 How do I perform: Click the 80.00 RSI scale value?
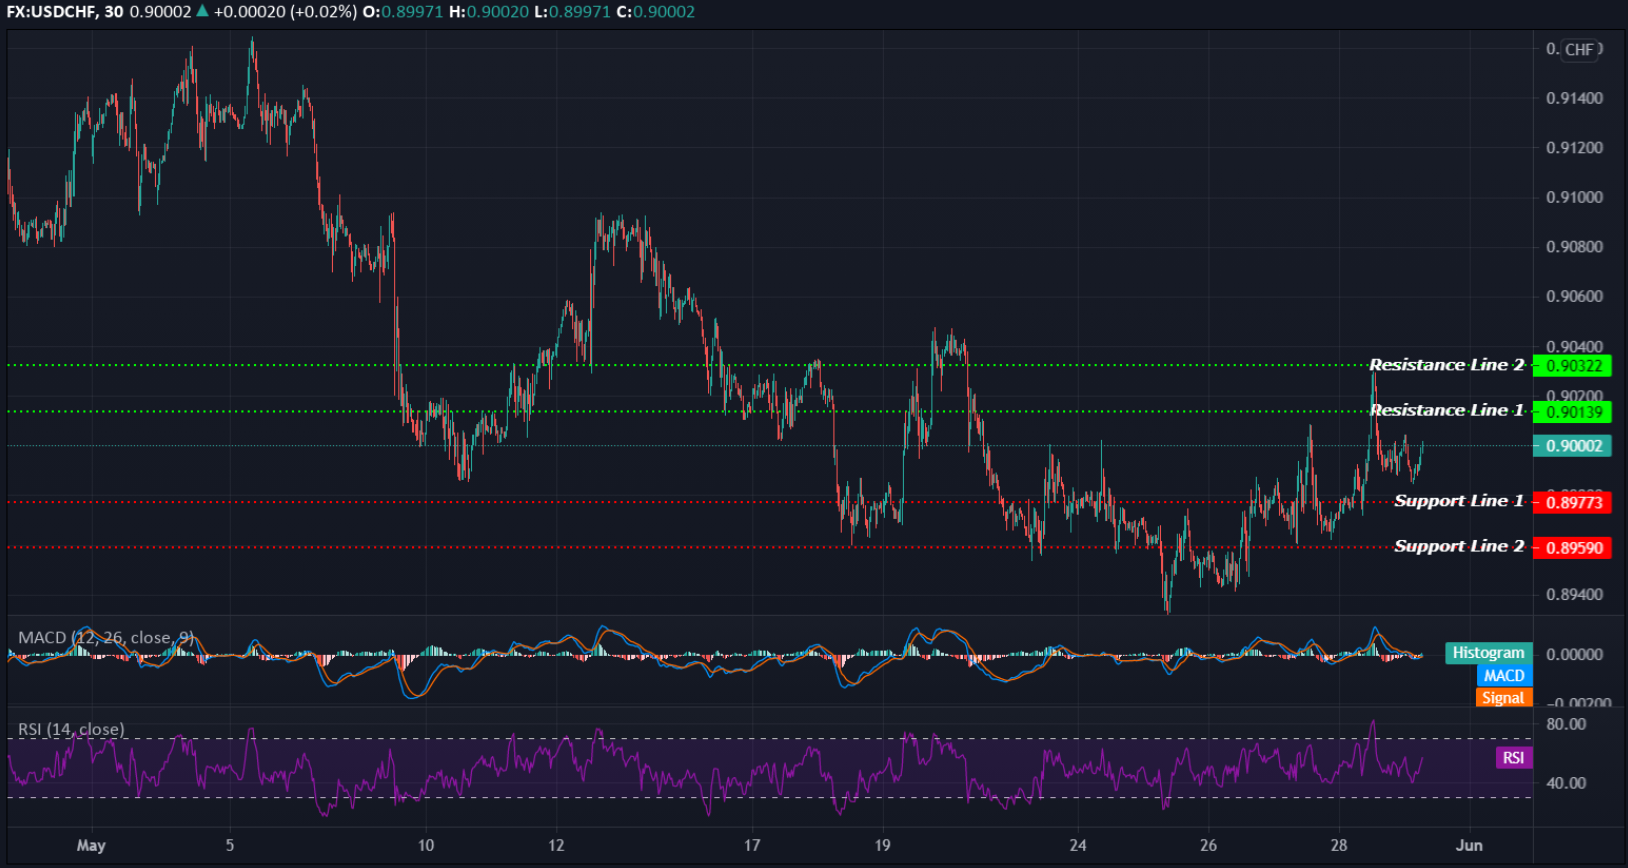tap(1566, 724)
